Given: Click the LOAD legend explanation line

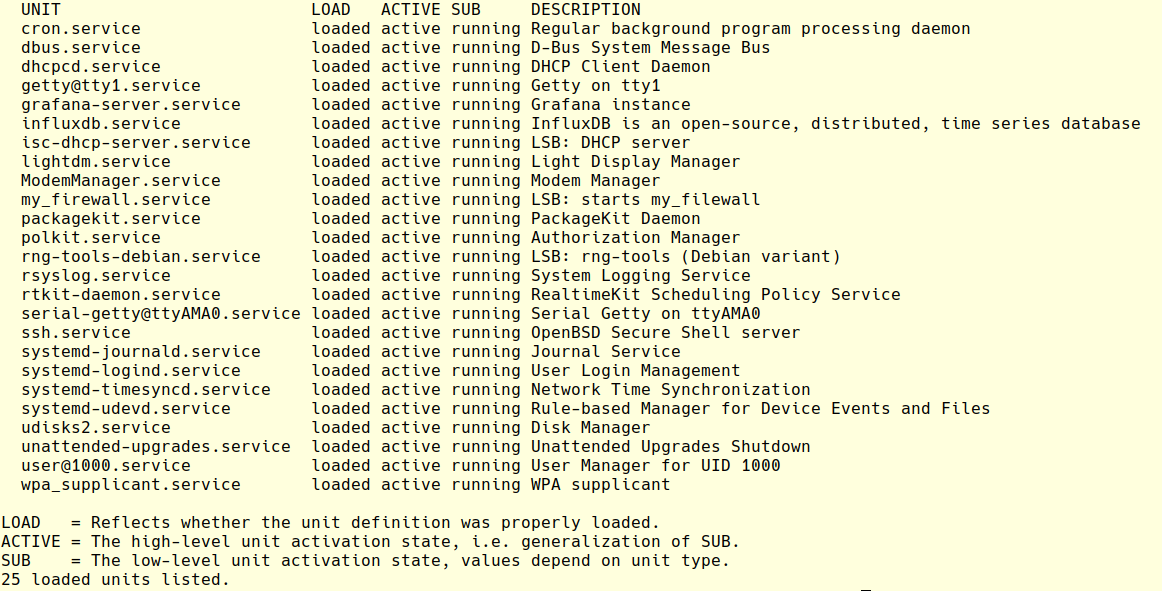Looking at the screenshot, I should [331, 523].
